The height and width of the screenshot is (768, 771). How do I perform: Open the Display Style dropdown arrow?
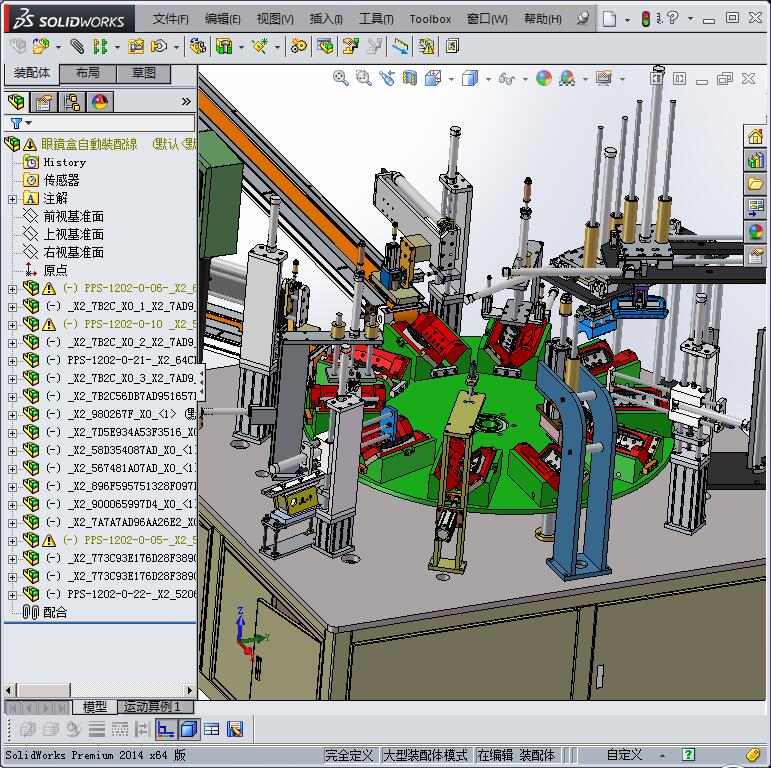tap(488, 79)
